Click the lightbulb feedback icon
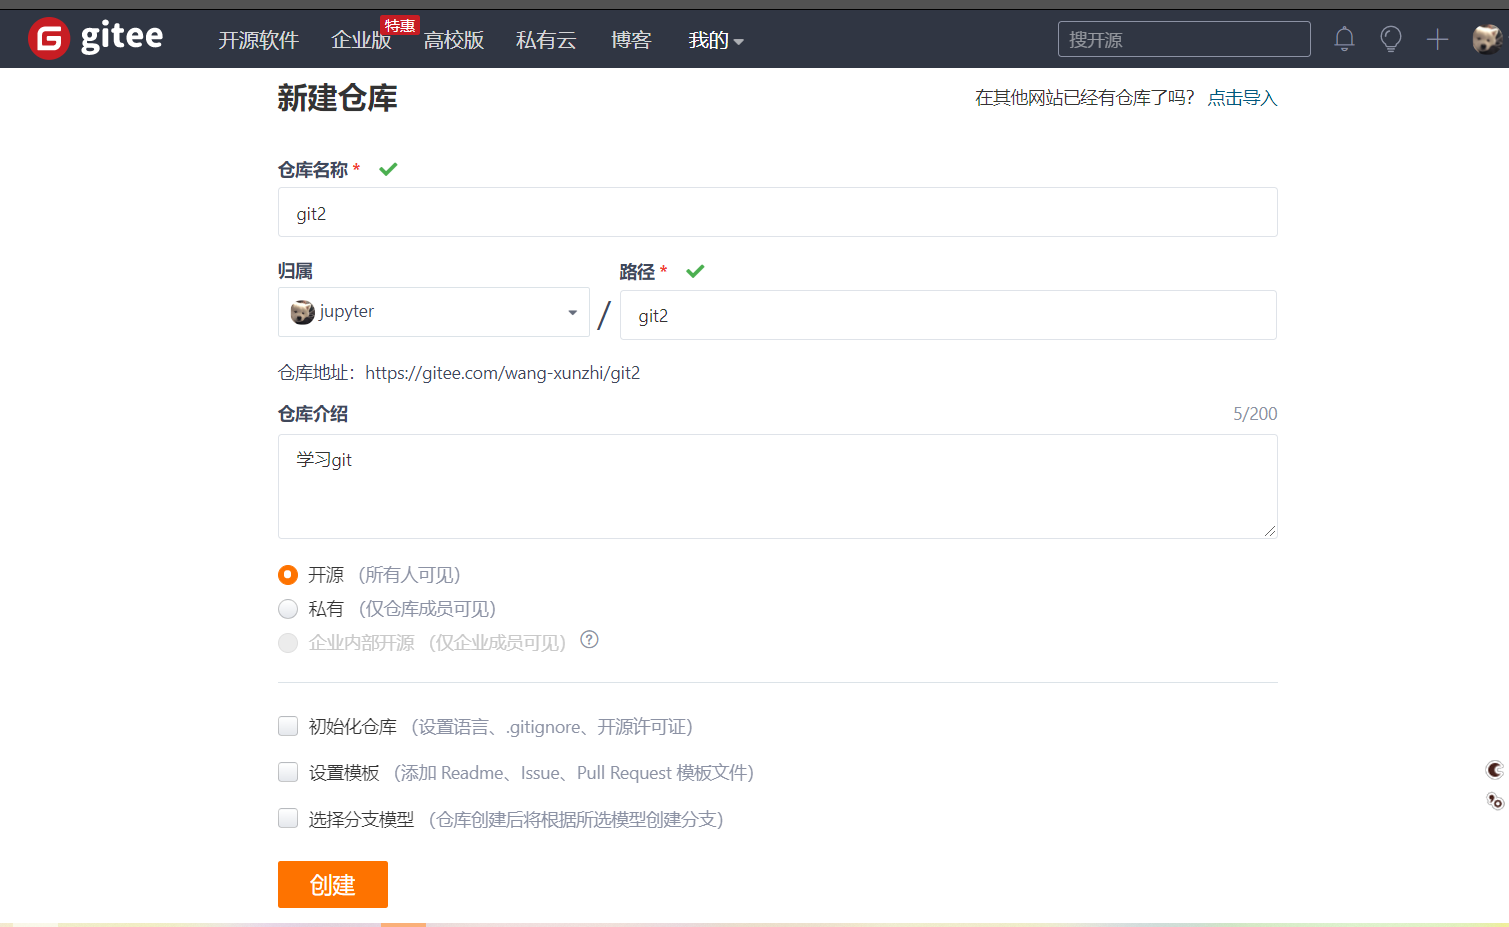 [x=1390, y=39]
